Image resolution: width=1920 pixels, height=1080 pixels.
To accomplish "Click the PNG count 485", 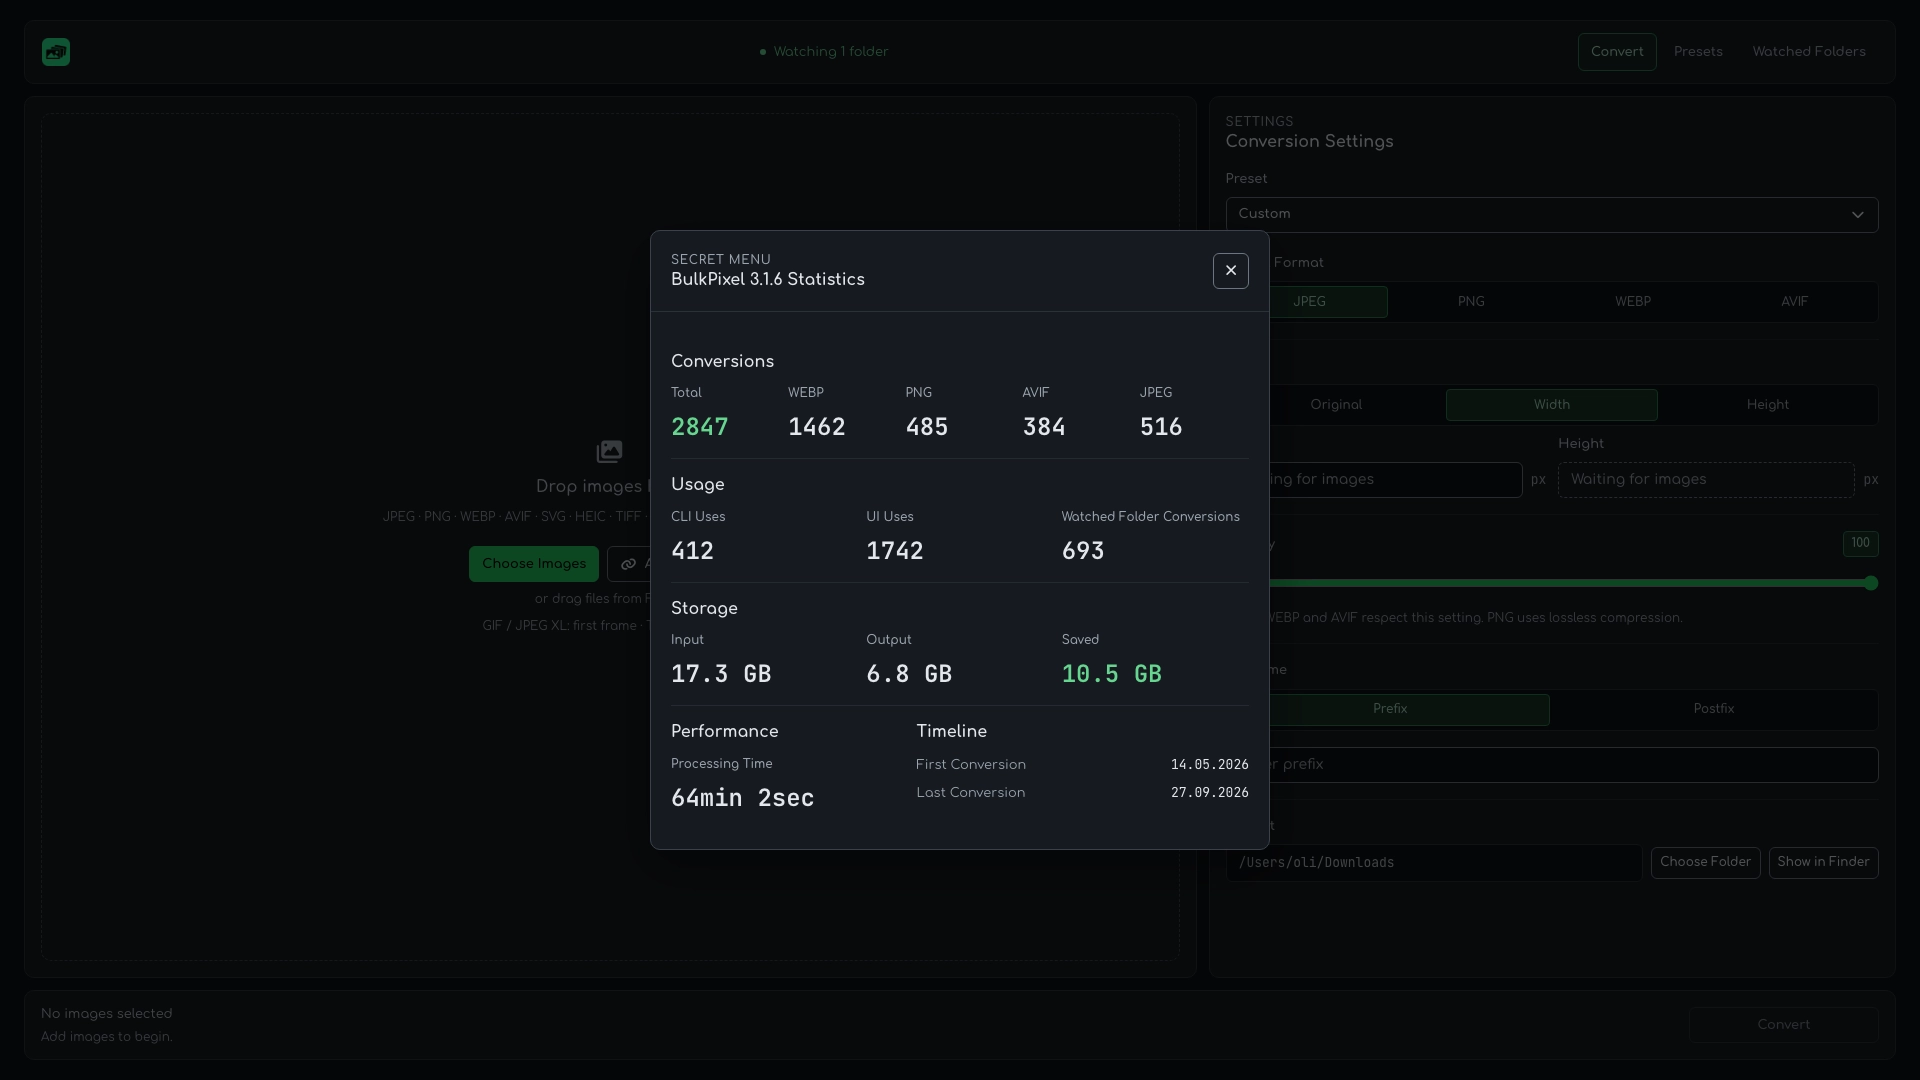I will click(x=927, y=428).
